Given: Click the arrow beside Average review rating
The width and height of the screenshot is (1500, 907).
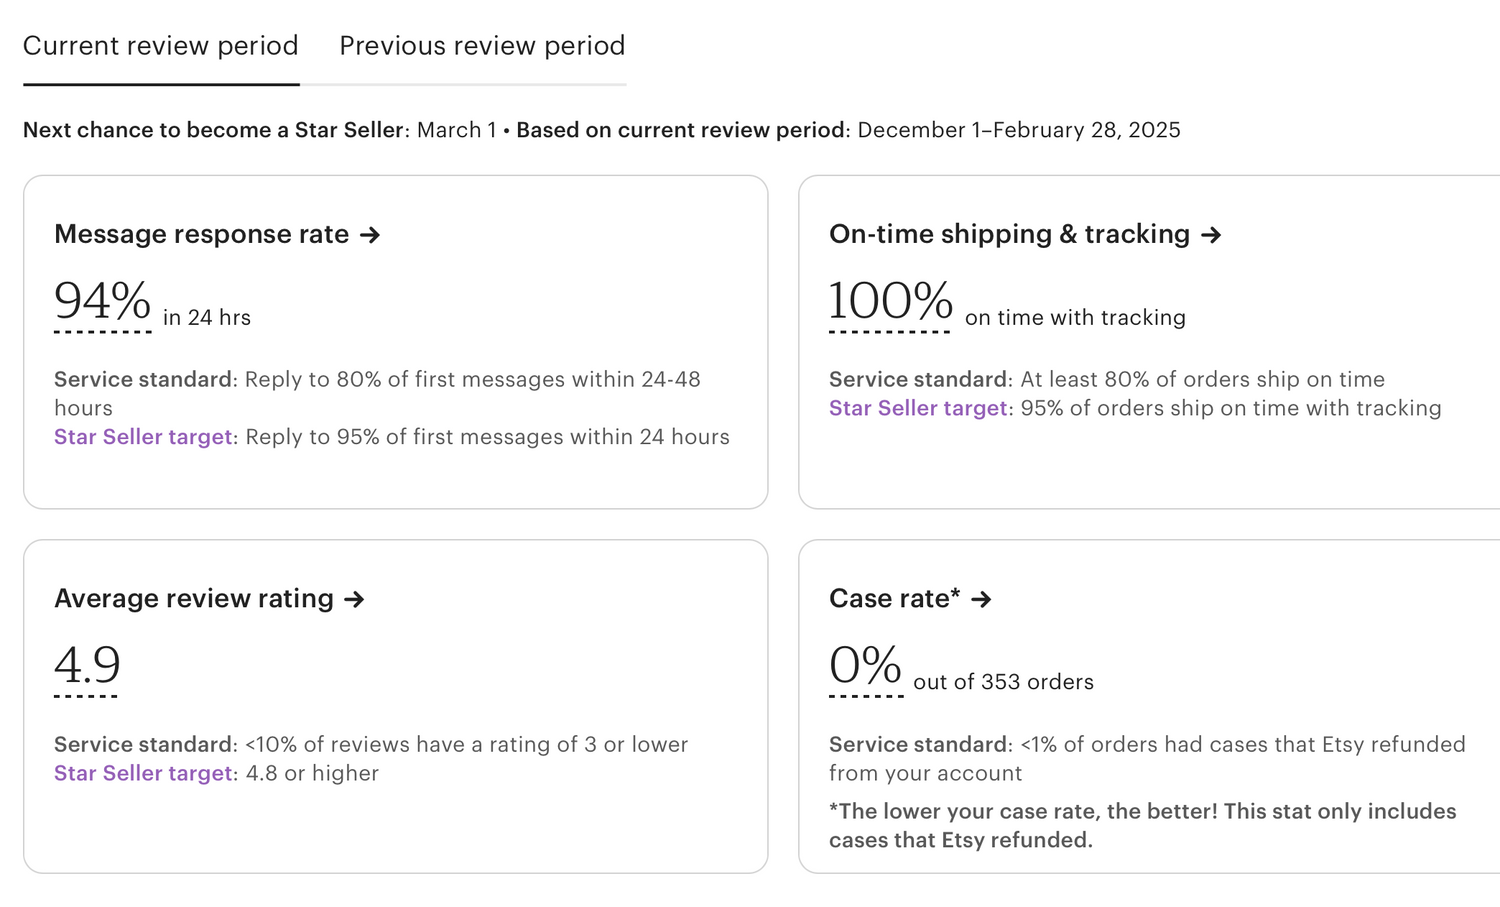Looking at the screenshot, I should click(354, 599).
